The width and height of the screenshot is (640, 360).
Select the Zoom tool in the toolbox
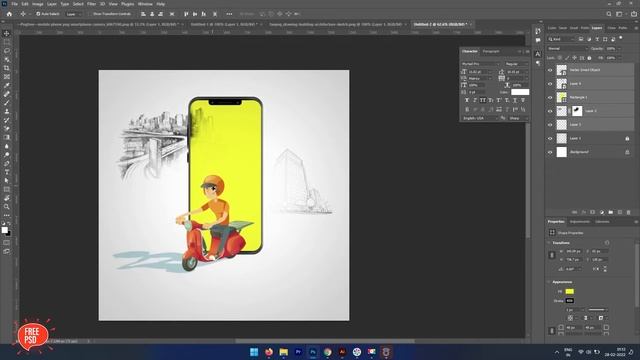tap(7, 207)
